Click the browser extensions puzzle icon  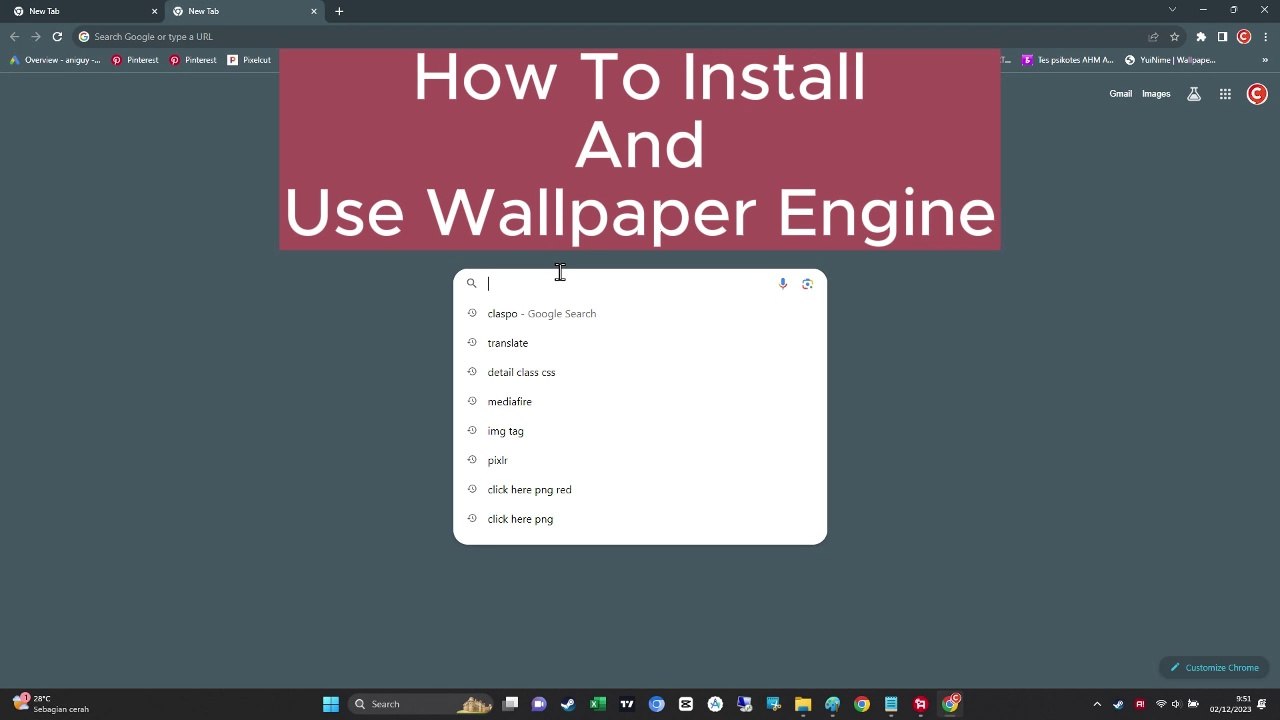pos(1200,36)
